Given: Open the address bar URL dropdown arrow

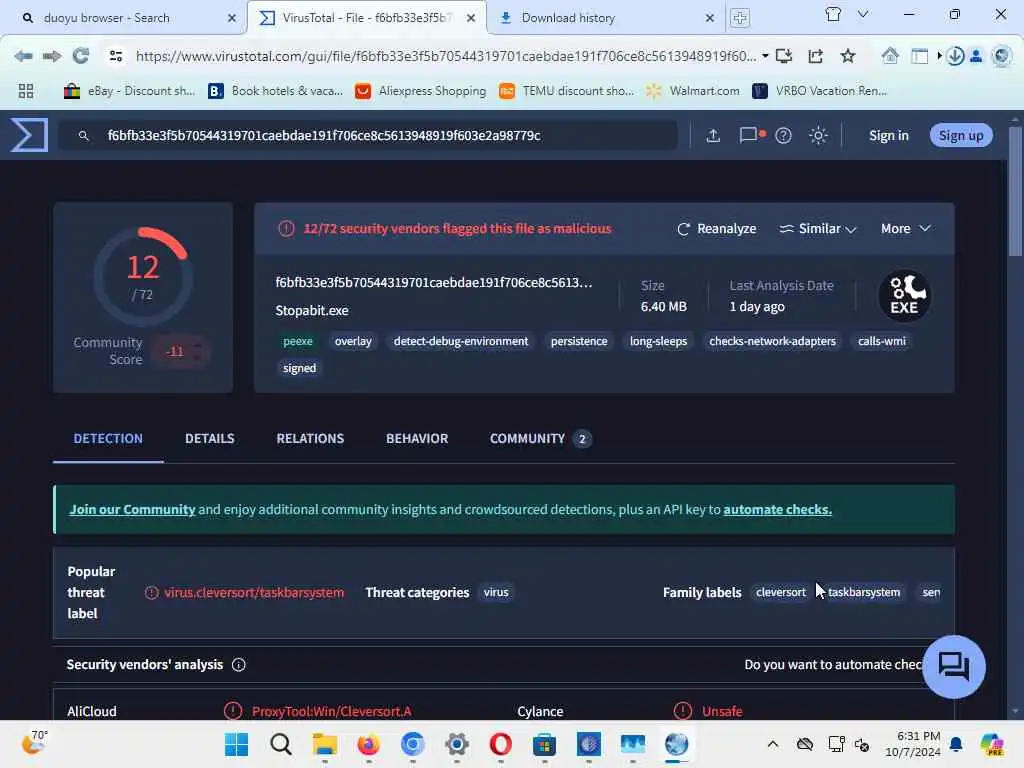Looking at the screenshot, I should (x=765, y=56).
